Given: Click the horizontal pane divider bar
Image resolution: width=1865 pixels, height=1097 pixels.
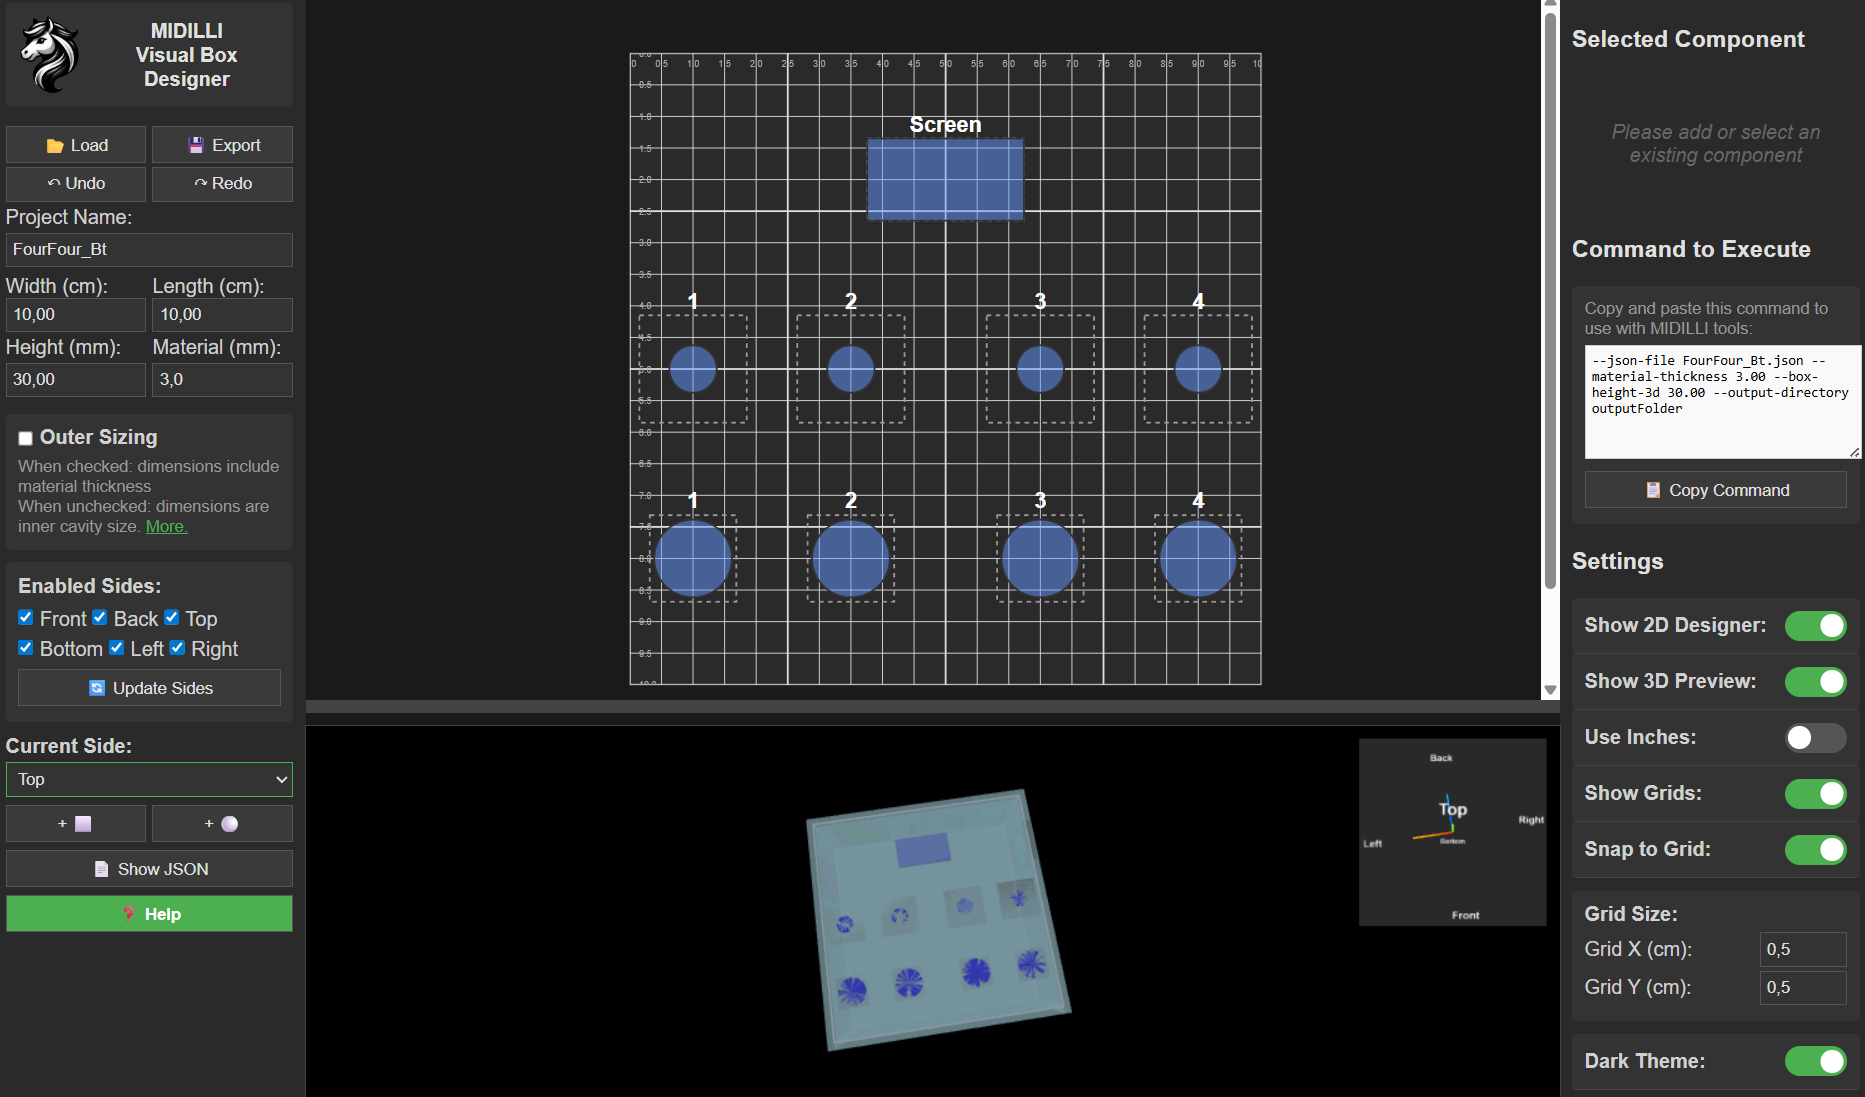Looking at the screenshot, I should click(932, 706).
